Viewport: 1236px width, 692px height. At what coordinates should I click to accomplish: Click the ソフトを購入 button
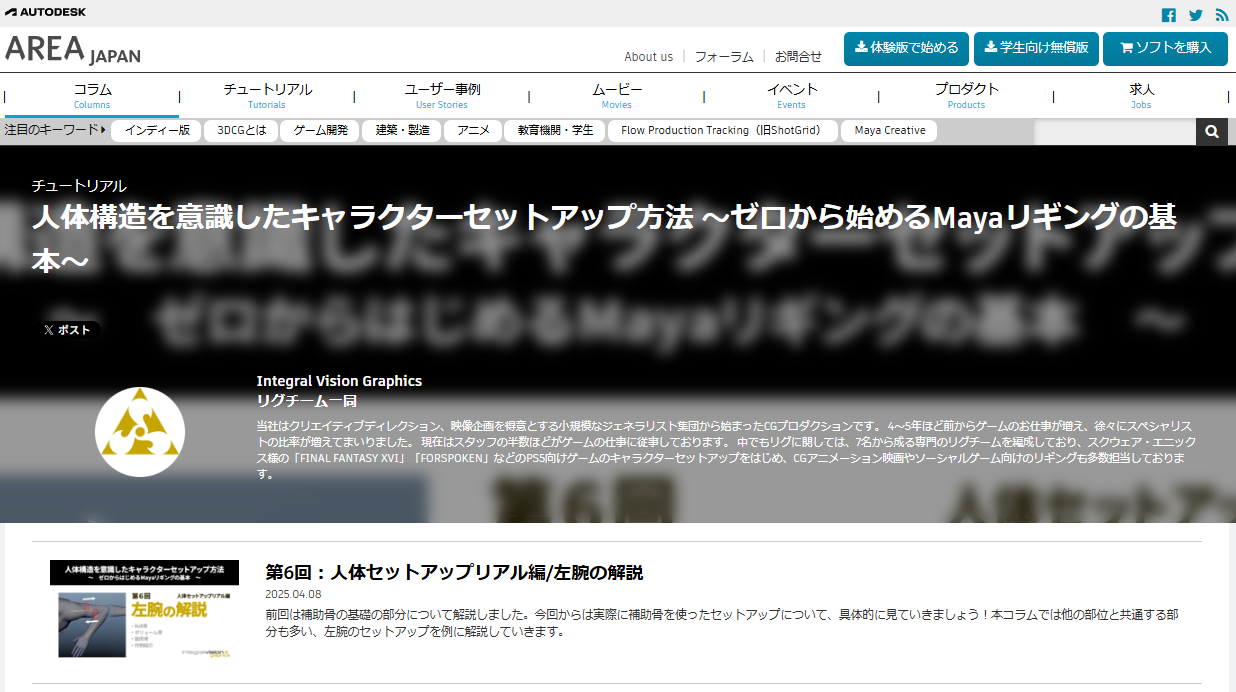coord(1165,48)
